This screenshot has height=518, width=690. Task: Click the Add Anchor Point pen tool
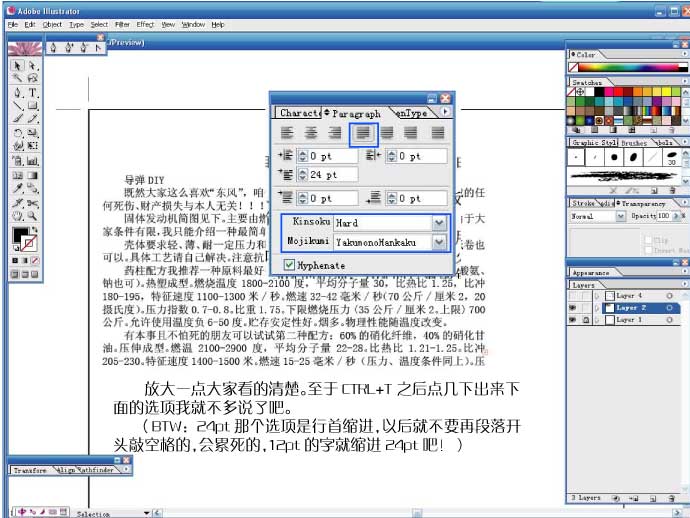[69, 48]
